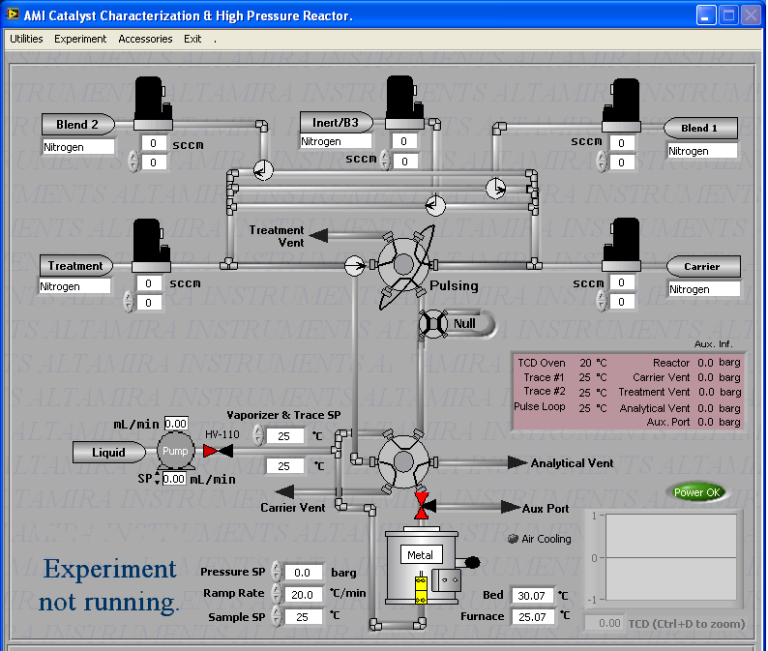Open the Experiment menu
This screenshot has height=651, width=768.
pos(80,39)
